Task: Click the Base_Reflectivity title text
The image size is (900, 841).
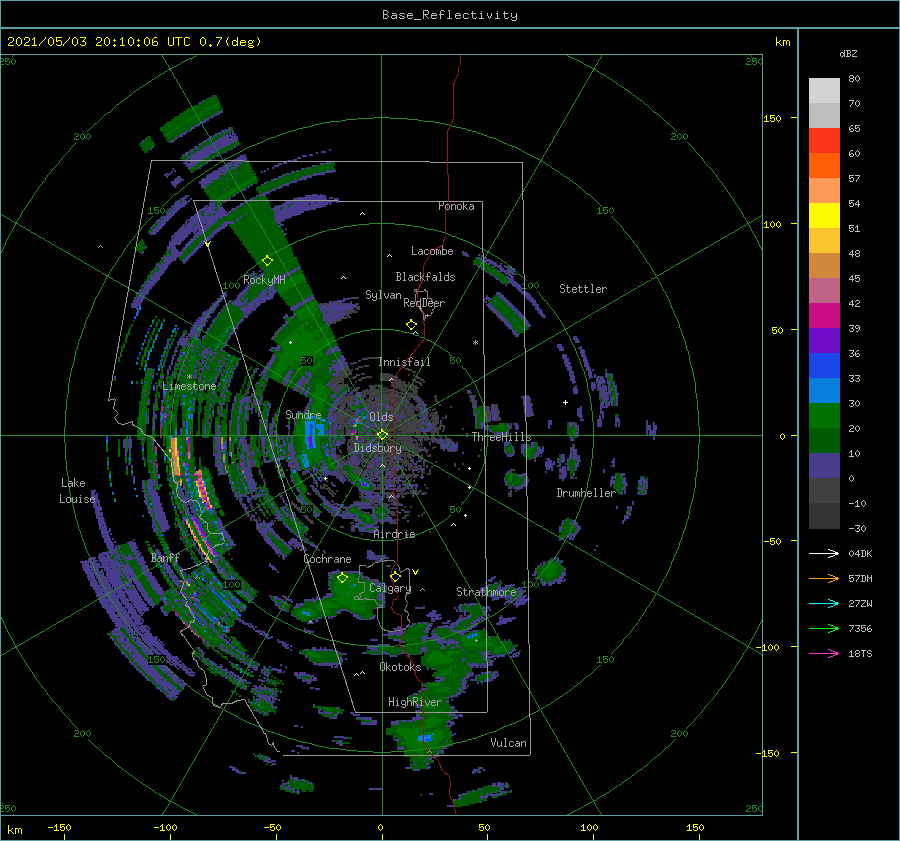Action: (450, 15)
